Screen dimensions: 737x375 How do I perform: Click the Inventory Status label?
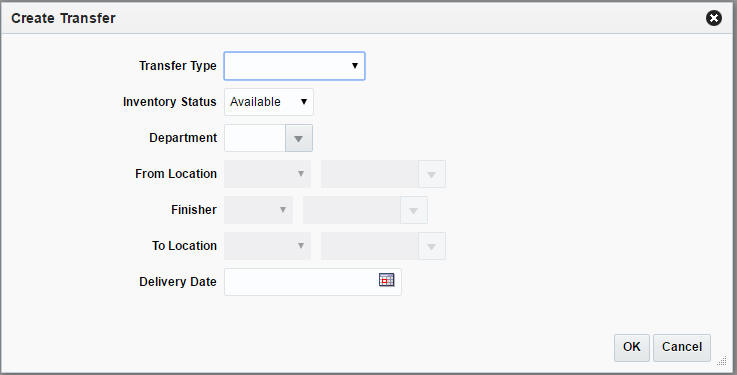(170, 102)
